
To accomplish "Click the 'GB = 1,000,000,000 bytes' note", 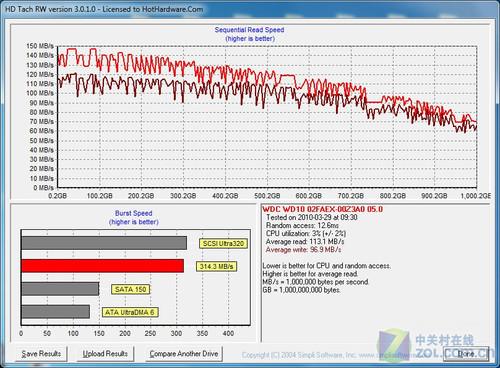I will tap(301, 290).
